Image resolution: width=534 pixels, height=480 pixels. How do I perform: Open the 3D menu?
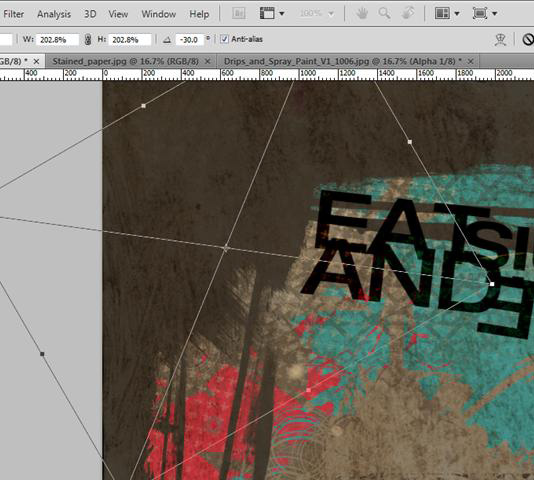90,14
